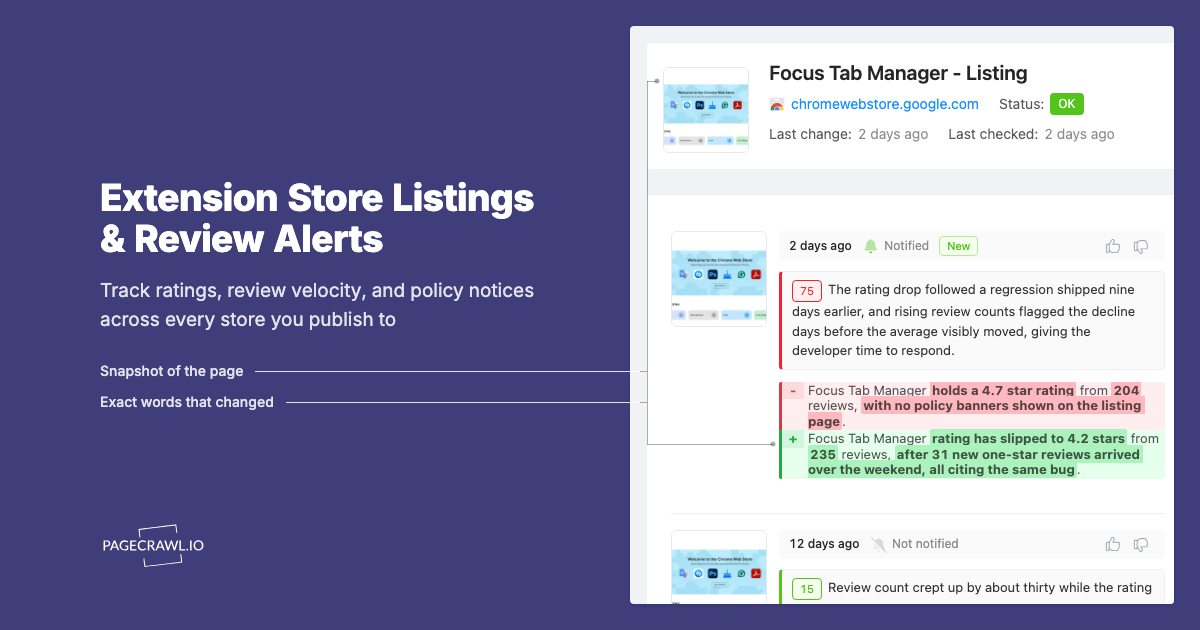This screenshot has height=630, width=1200.
Task: Click the 2 days ago timestamp on the change entry
Action: point(820,246)
